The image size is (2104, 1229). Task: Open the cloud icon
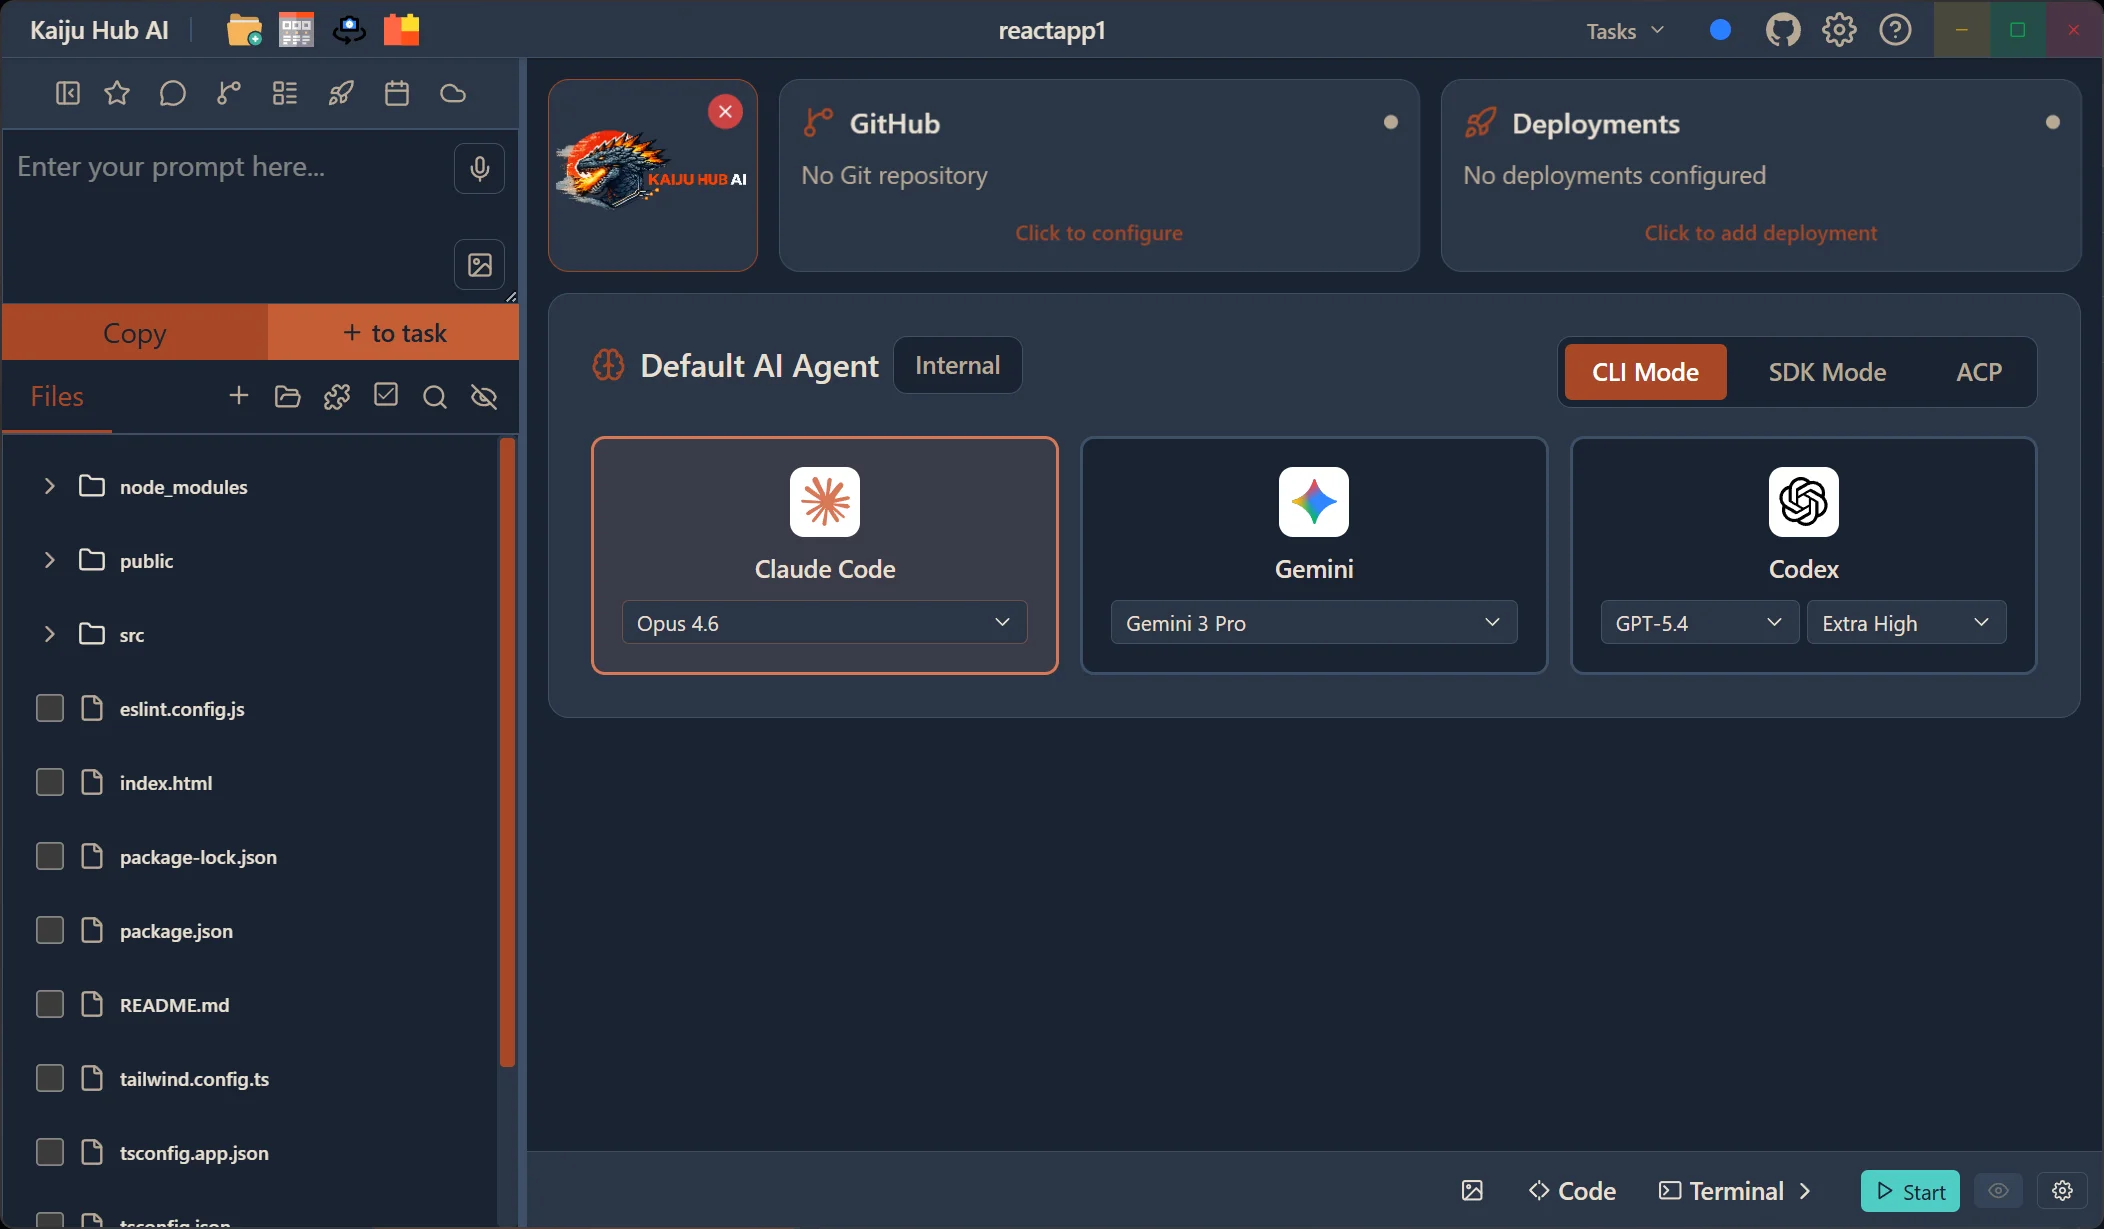[x=453, y=93]
